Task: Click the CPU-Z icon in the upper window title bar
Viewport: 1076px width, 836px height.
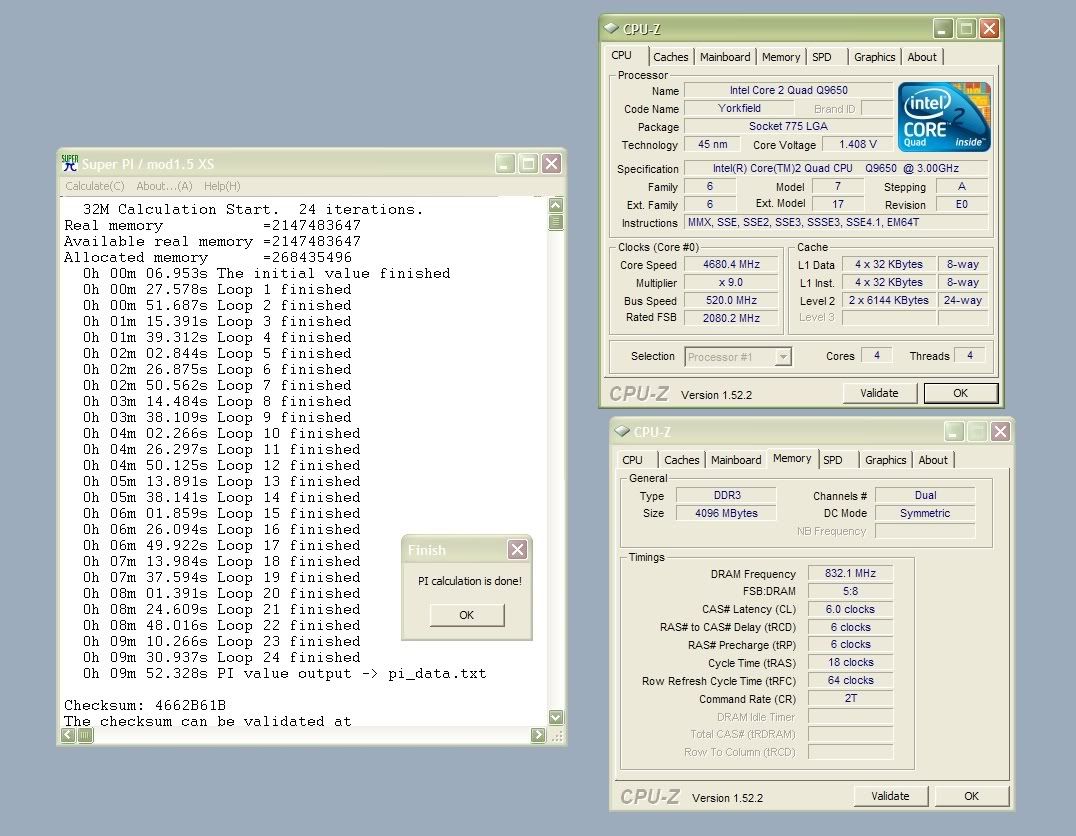Action: pos(611,28)
